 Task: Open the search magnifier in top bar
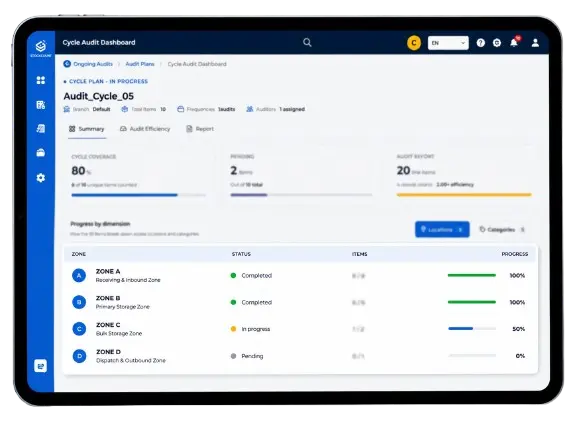[307, 42]
